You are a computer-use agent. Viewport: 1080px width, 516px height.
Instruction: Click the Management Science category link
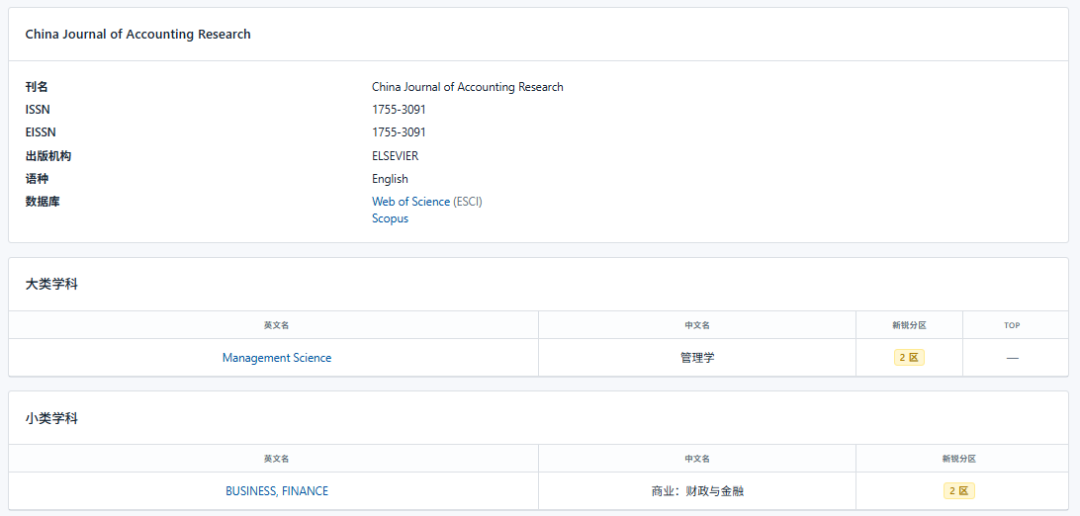[x=277, y=358]
